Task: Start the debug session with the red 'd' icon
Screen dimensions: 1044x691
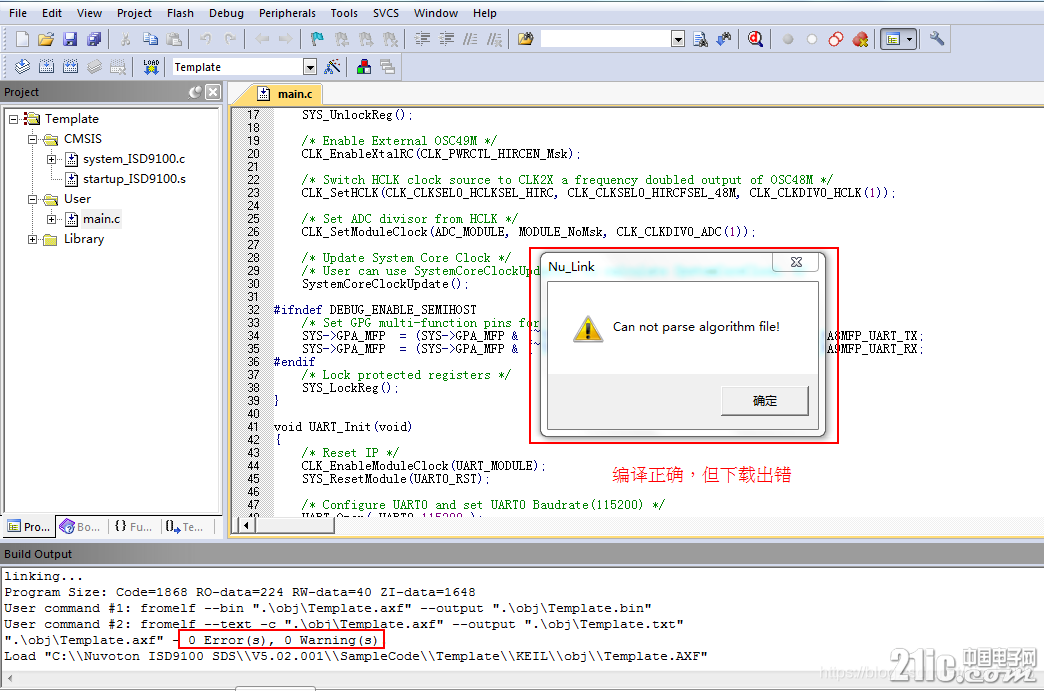Action: pyautogui.click(x=755, y=39)
